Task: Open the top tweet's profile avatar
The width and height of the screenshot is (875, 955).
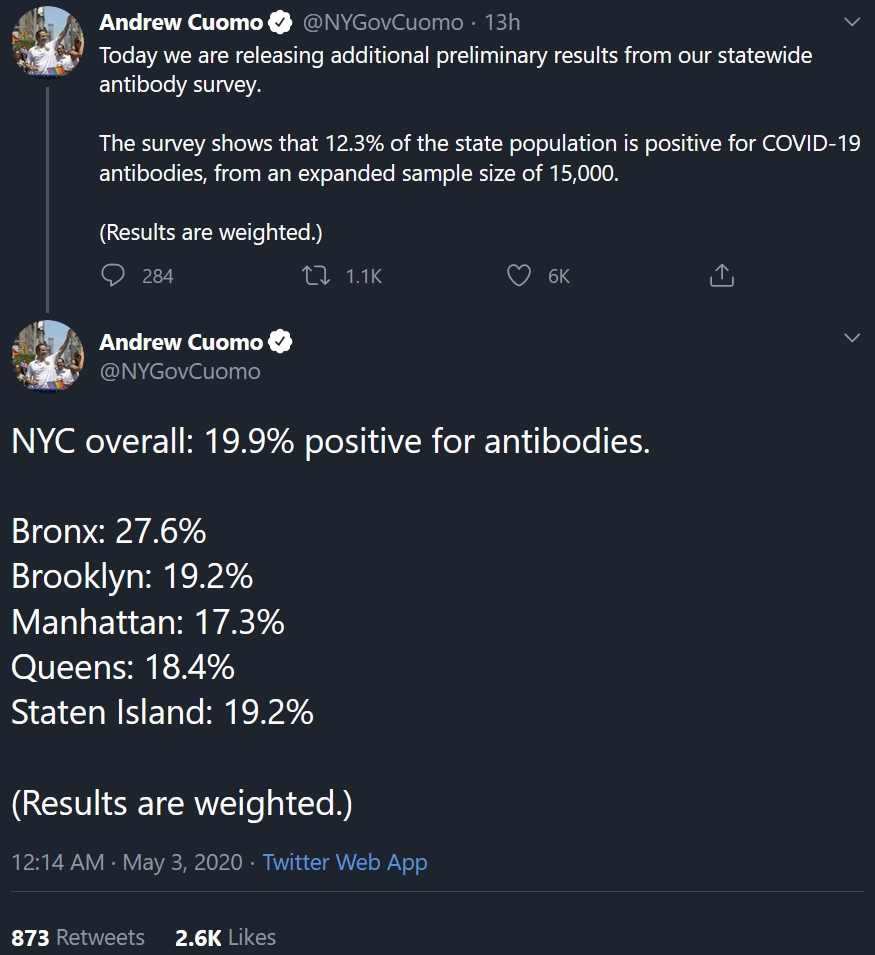Action: tap(47, 42)
